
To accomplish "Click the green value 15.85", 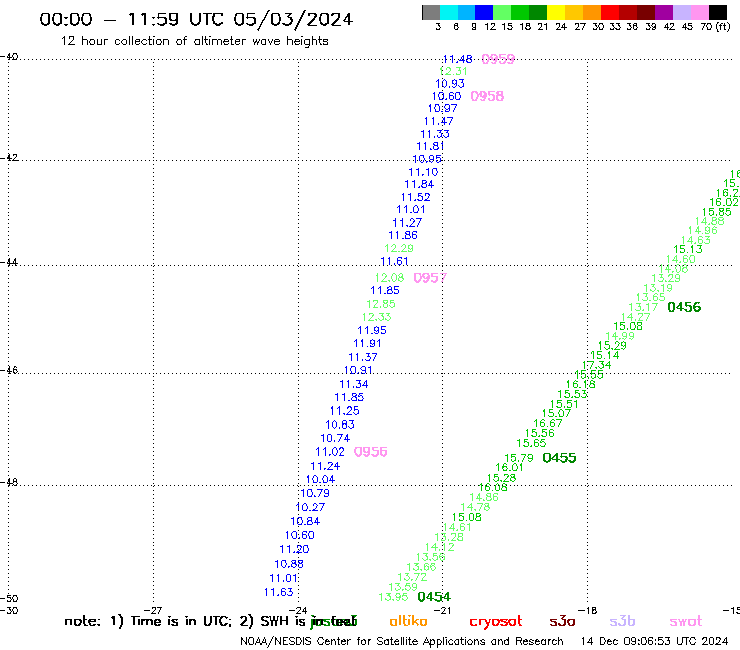I will 717,212.
